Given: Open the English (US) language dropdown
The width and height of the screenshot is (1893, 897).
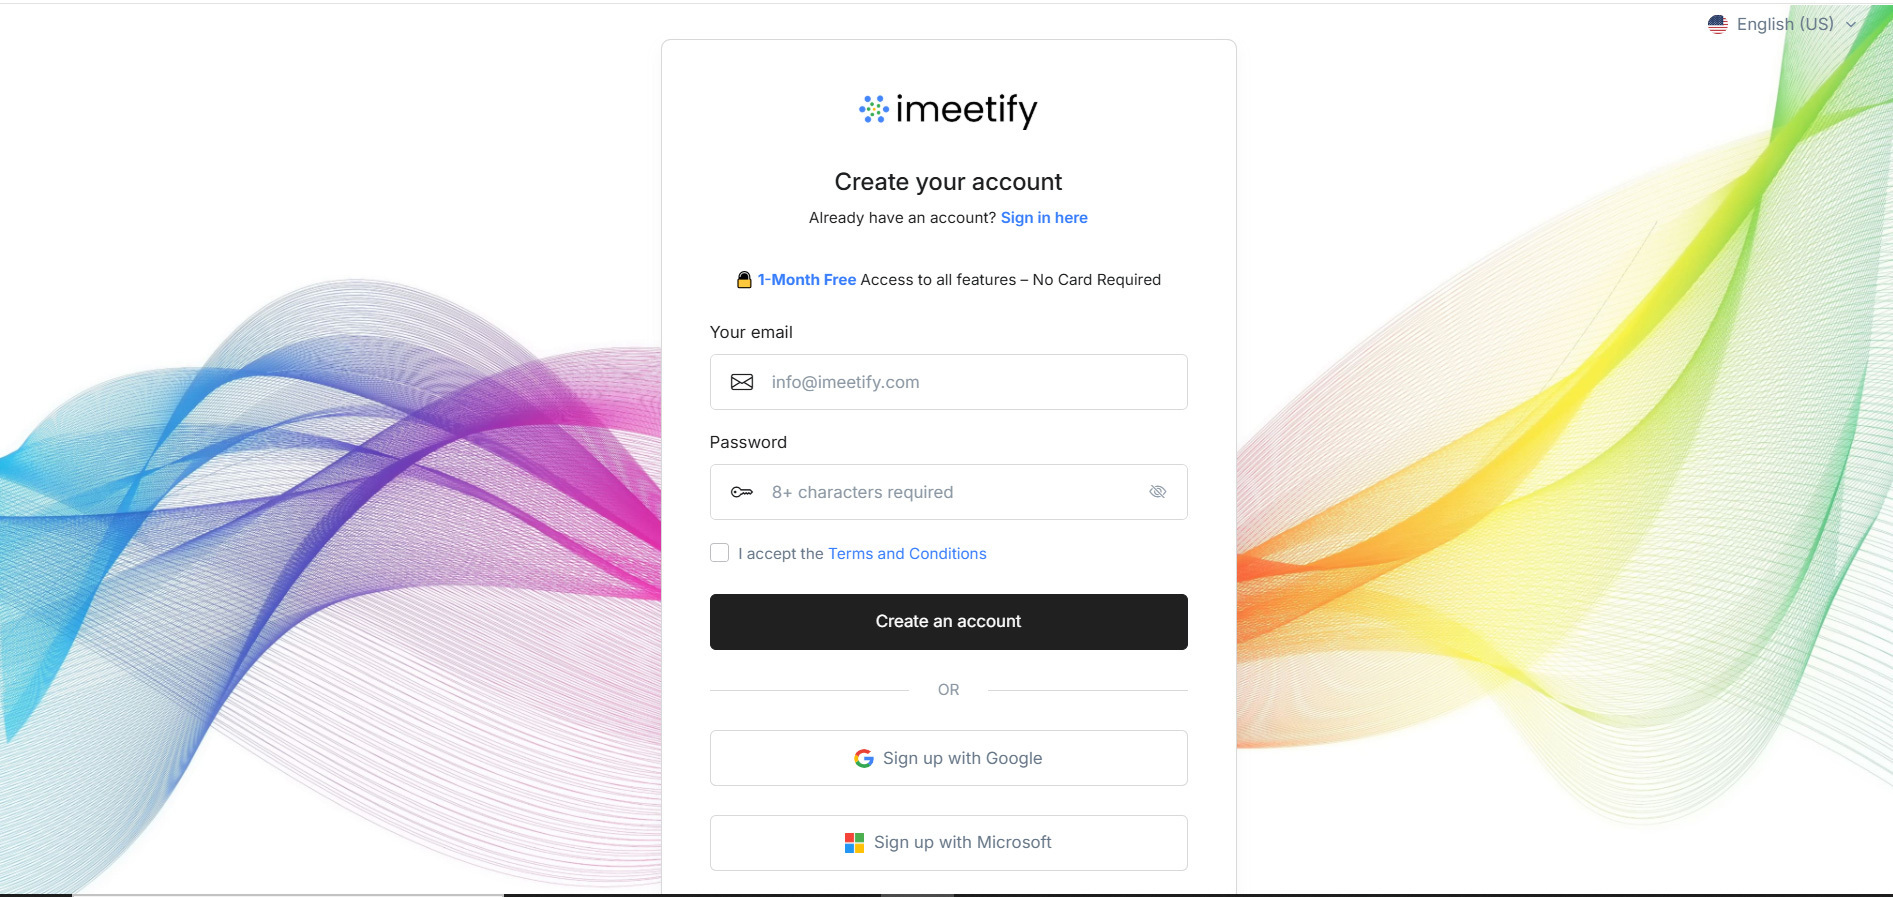Looking at the screenshot, I should [x=1784, y=24].
